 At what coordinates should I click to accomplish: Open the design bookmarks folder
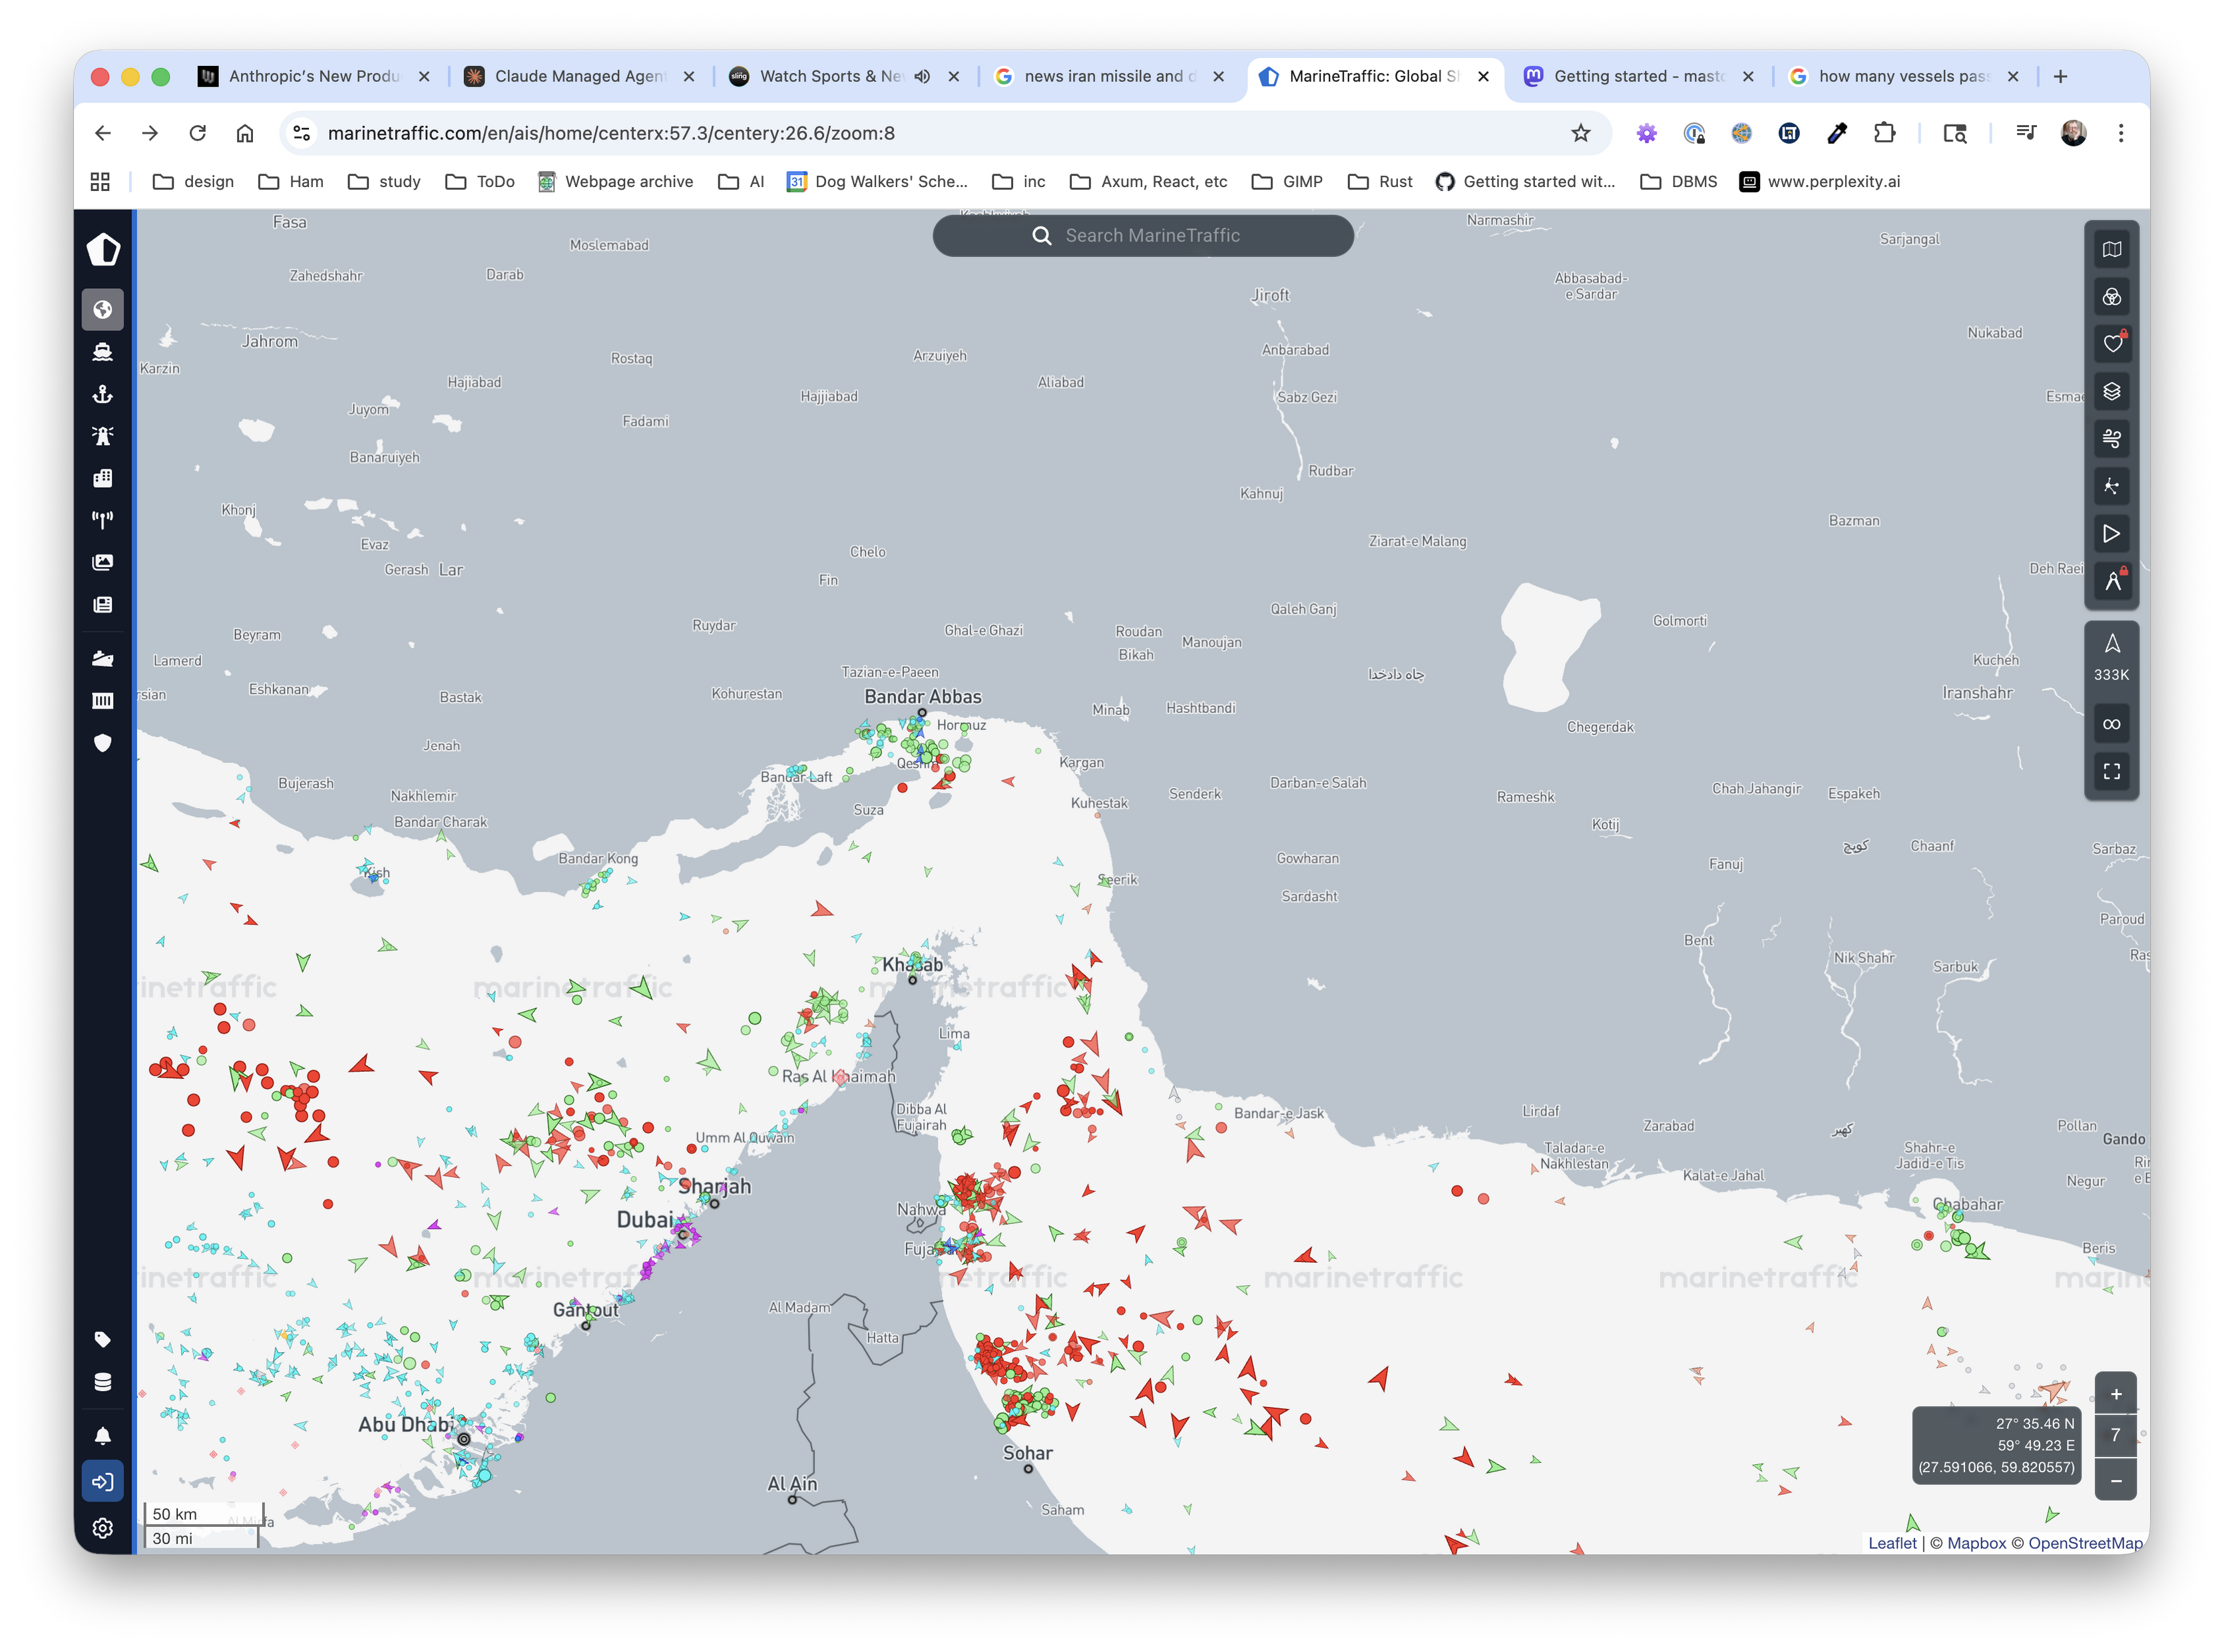click(x=193, y=181)
